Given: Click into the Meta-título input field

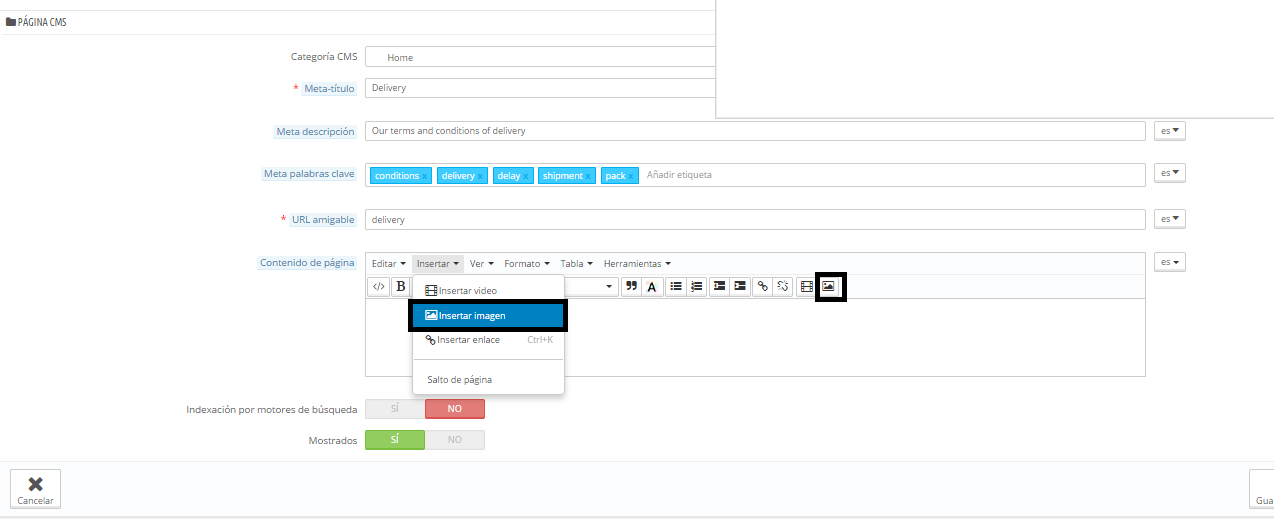Looking at the screenshot, I should click(x=540, y=88).
